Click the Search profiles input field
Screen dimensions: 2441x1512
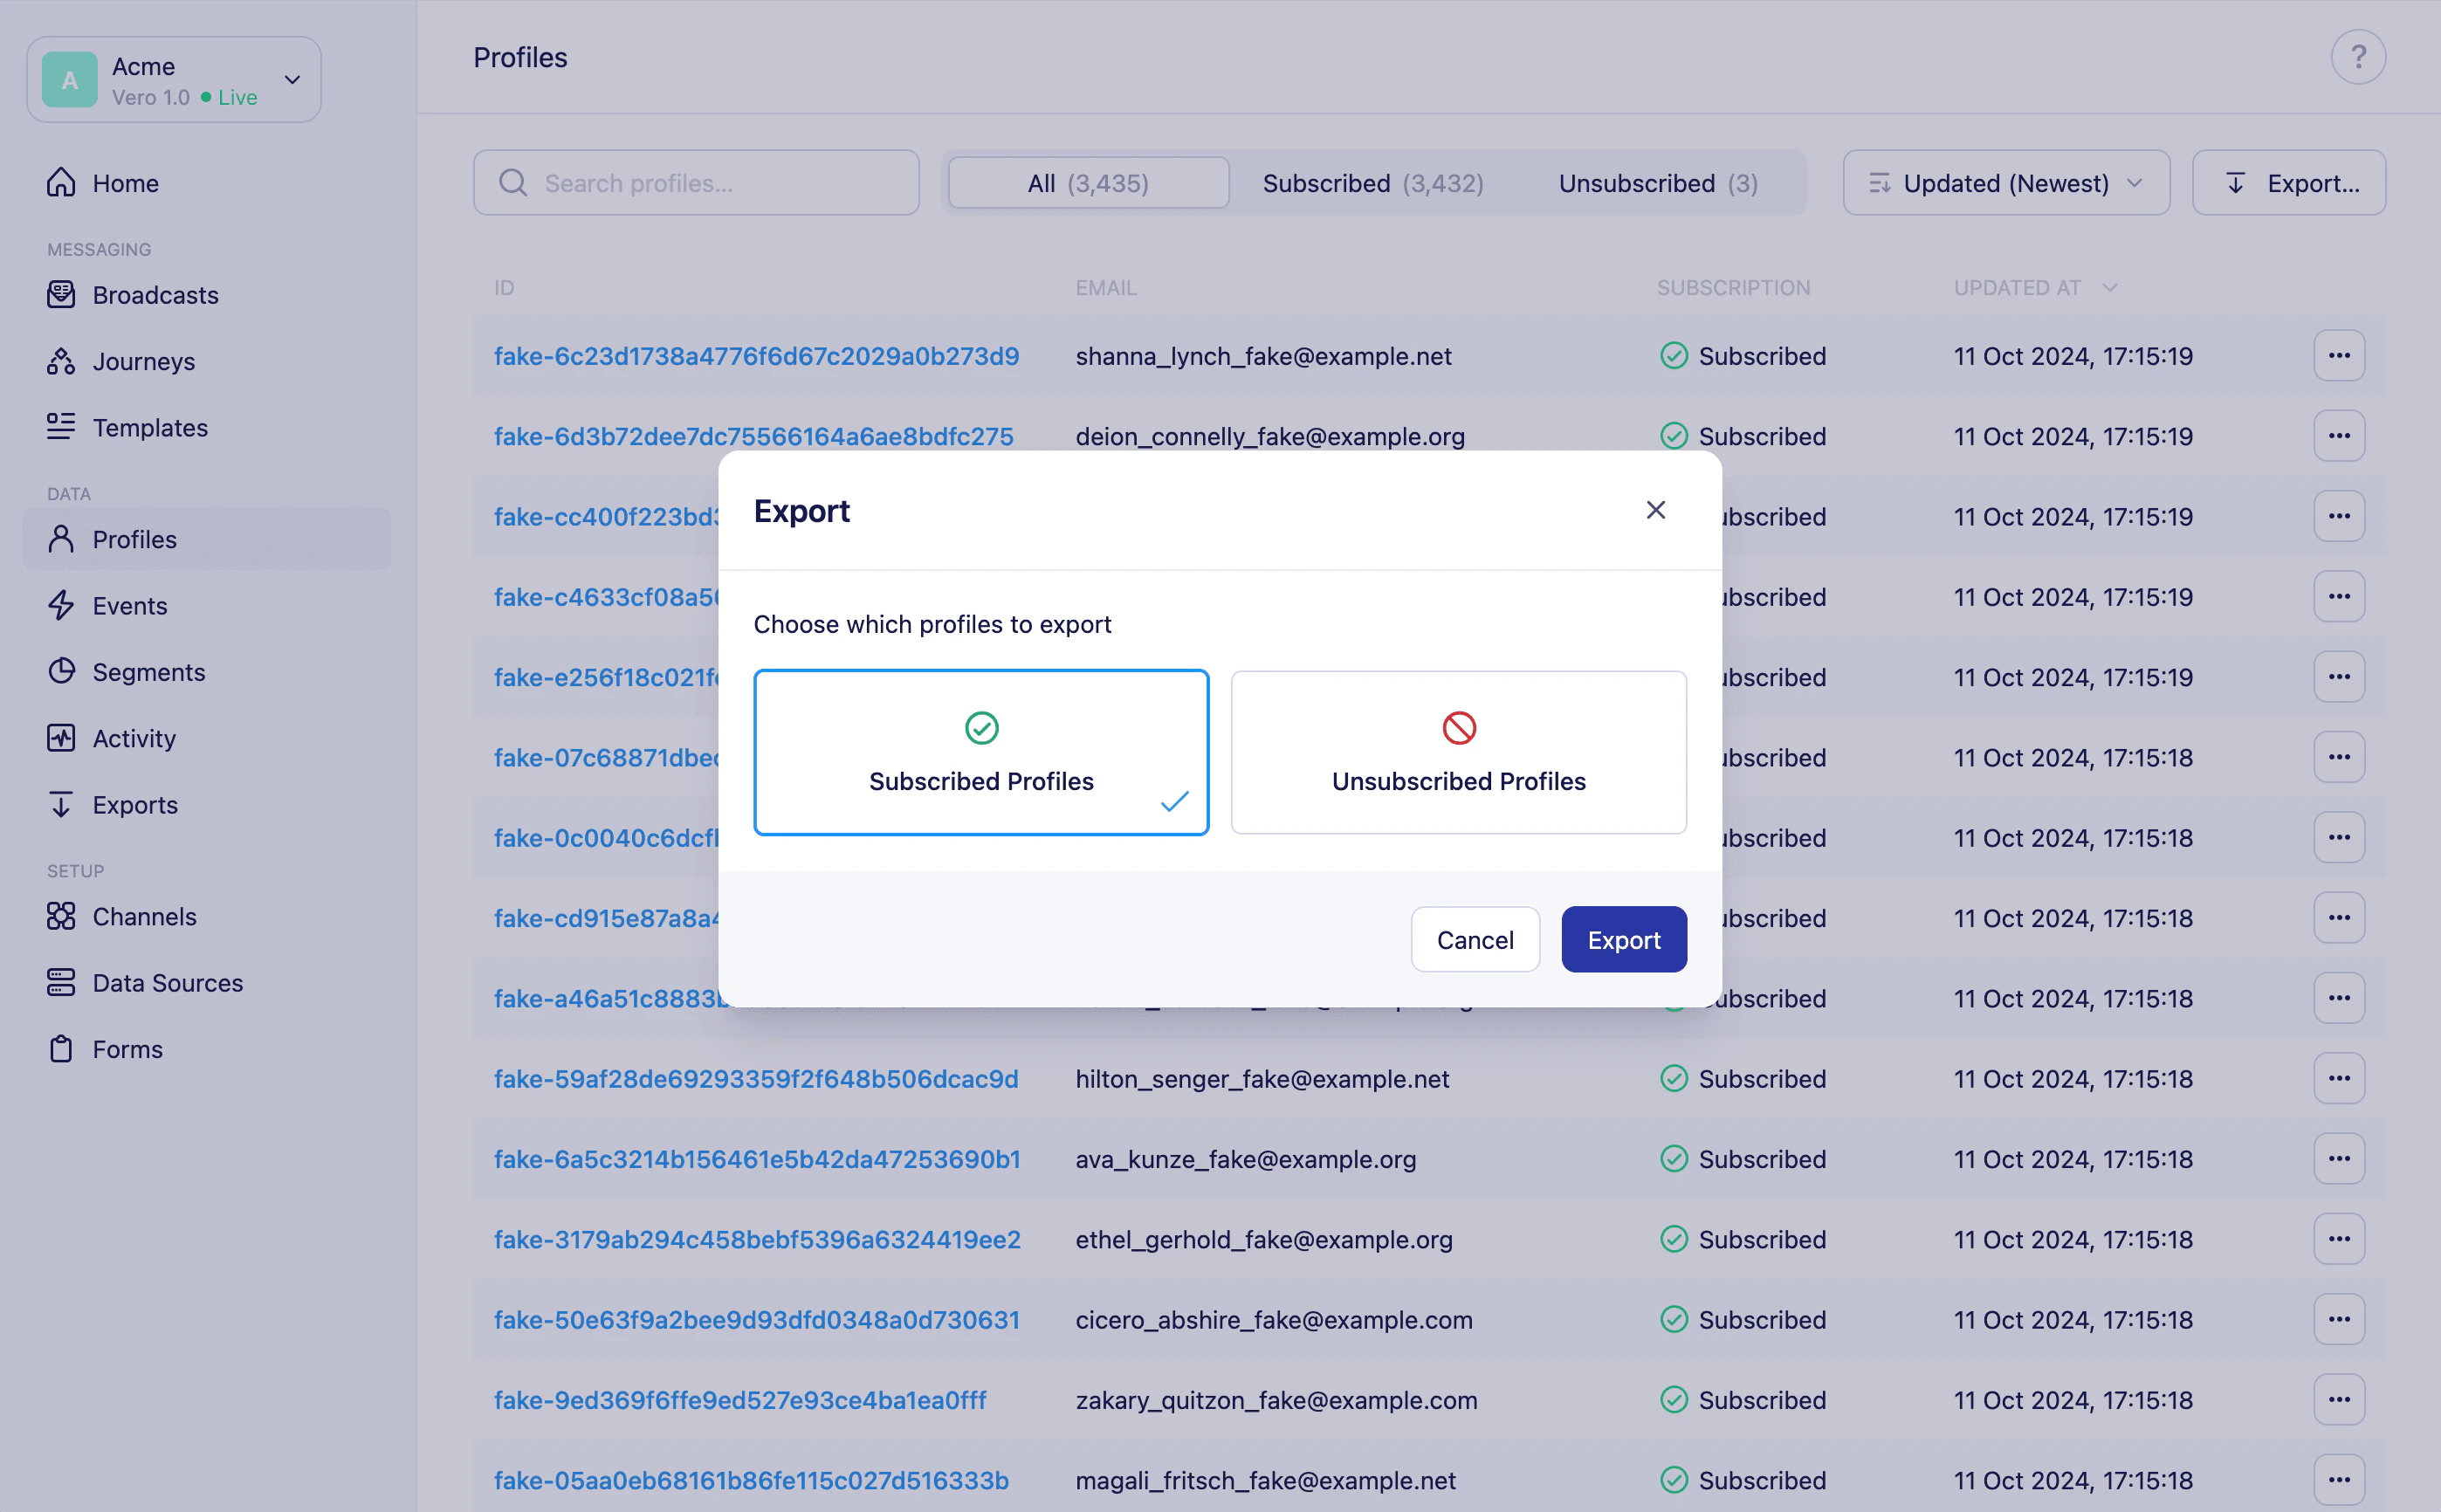[696, 183]
